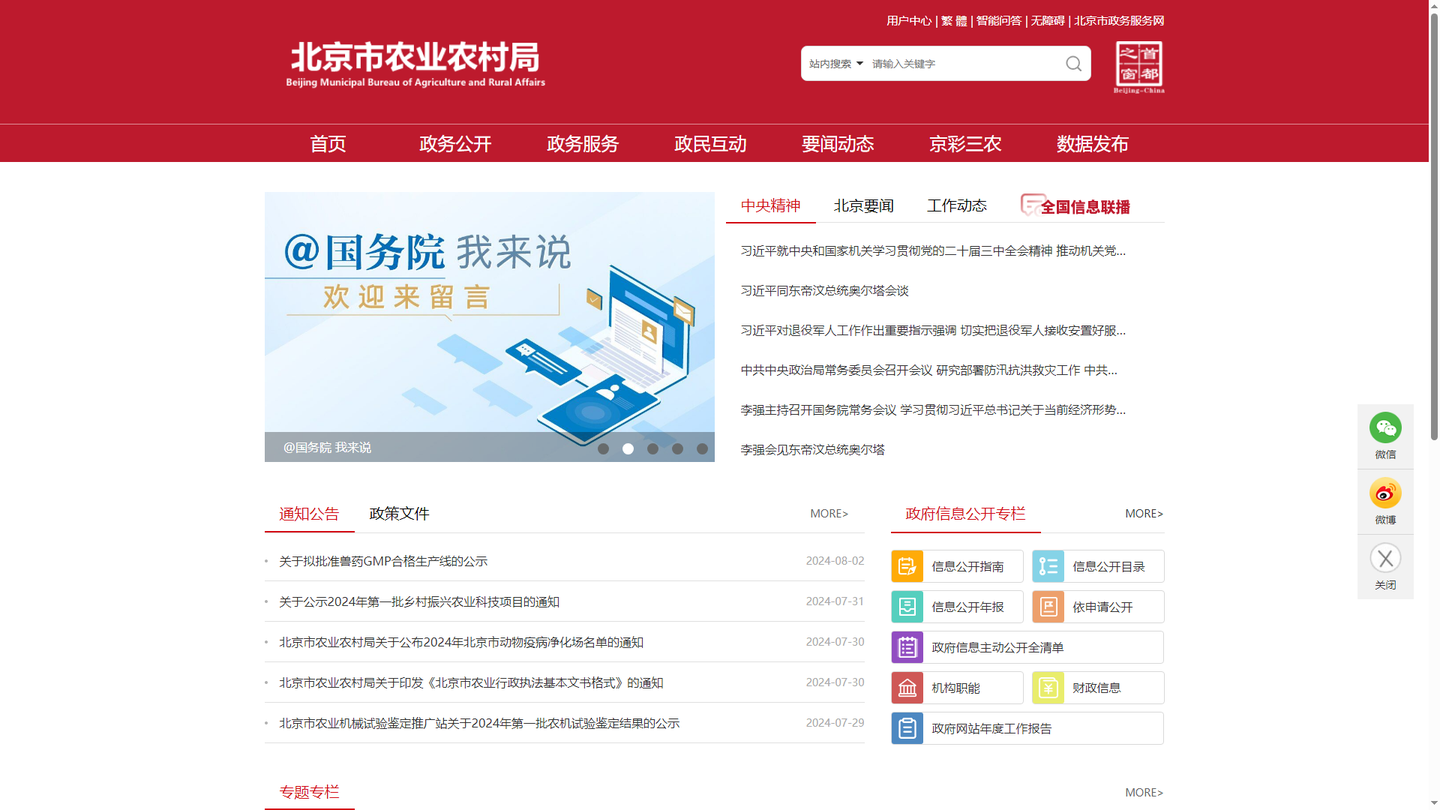Click the 北京市农业农村局 site logo

click(x=416, y=65)
